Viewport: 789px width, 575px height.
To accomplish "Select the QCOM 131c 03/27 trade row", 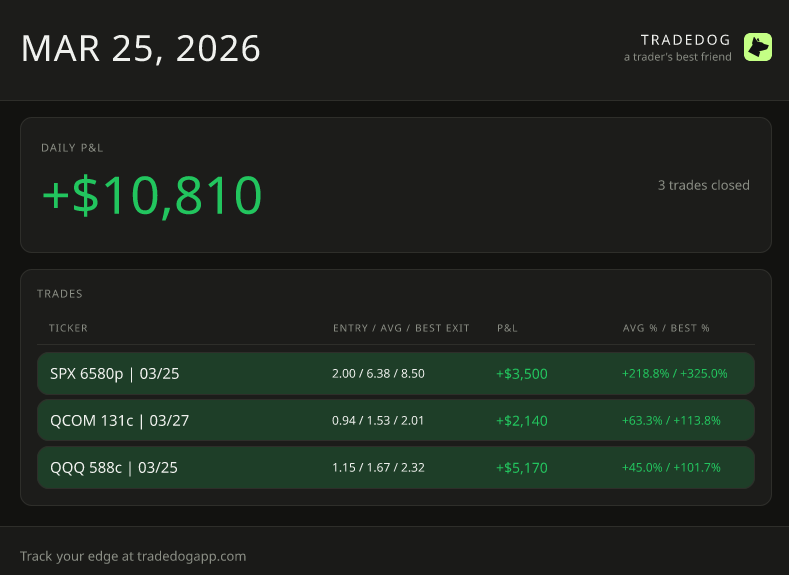I will coord(119,421).
